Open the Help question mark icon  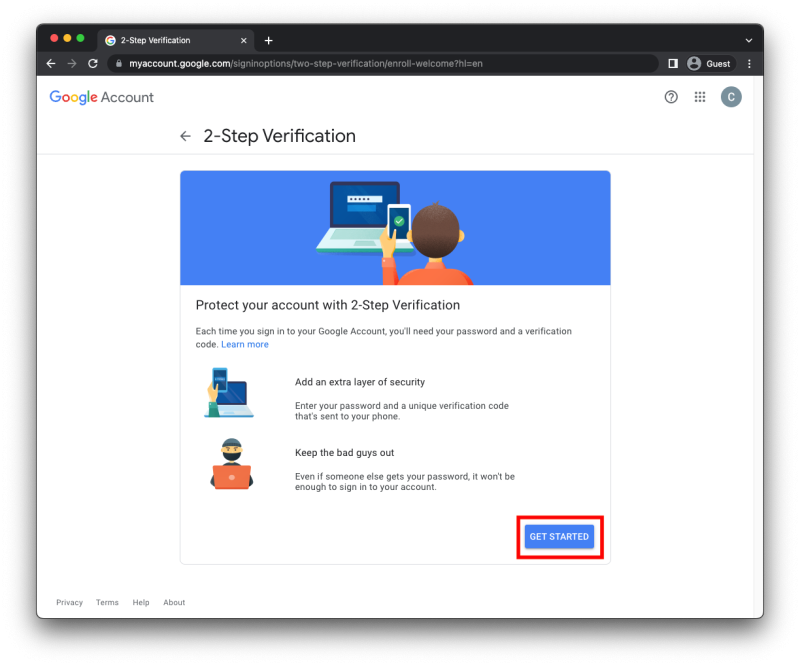click(671, 97)
